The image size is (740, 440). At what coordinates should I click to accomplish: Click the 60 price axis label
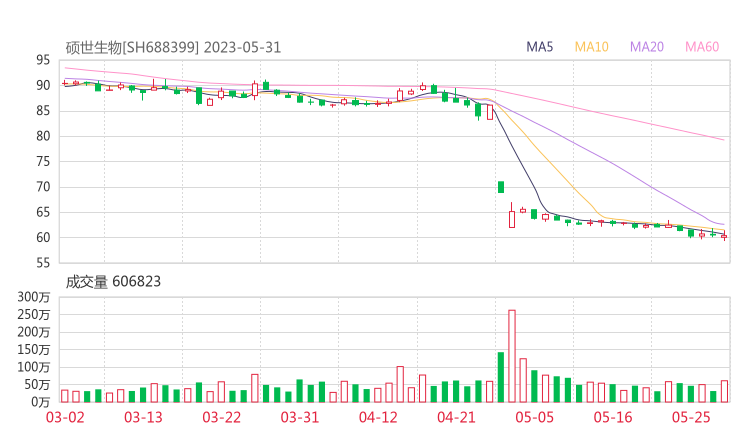43,237
